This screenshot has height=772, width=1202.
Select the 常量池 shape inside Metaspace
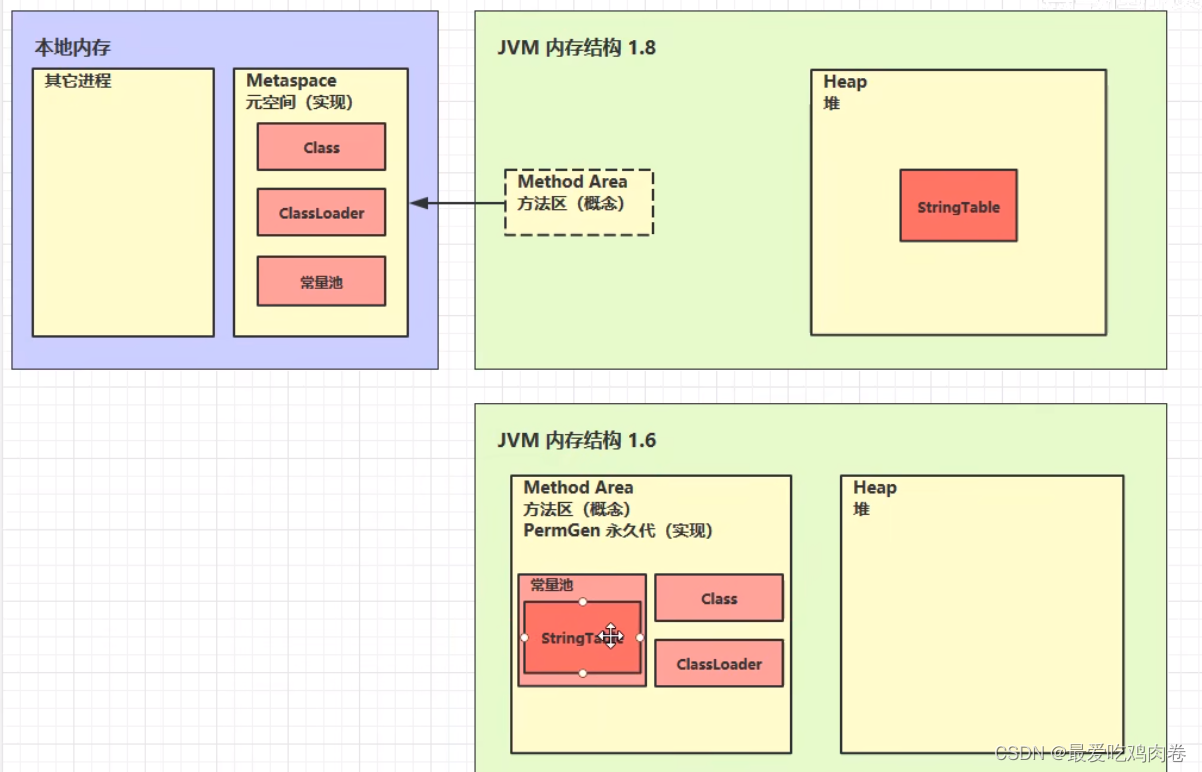click(321, 282)
